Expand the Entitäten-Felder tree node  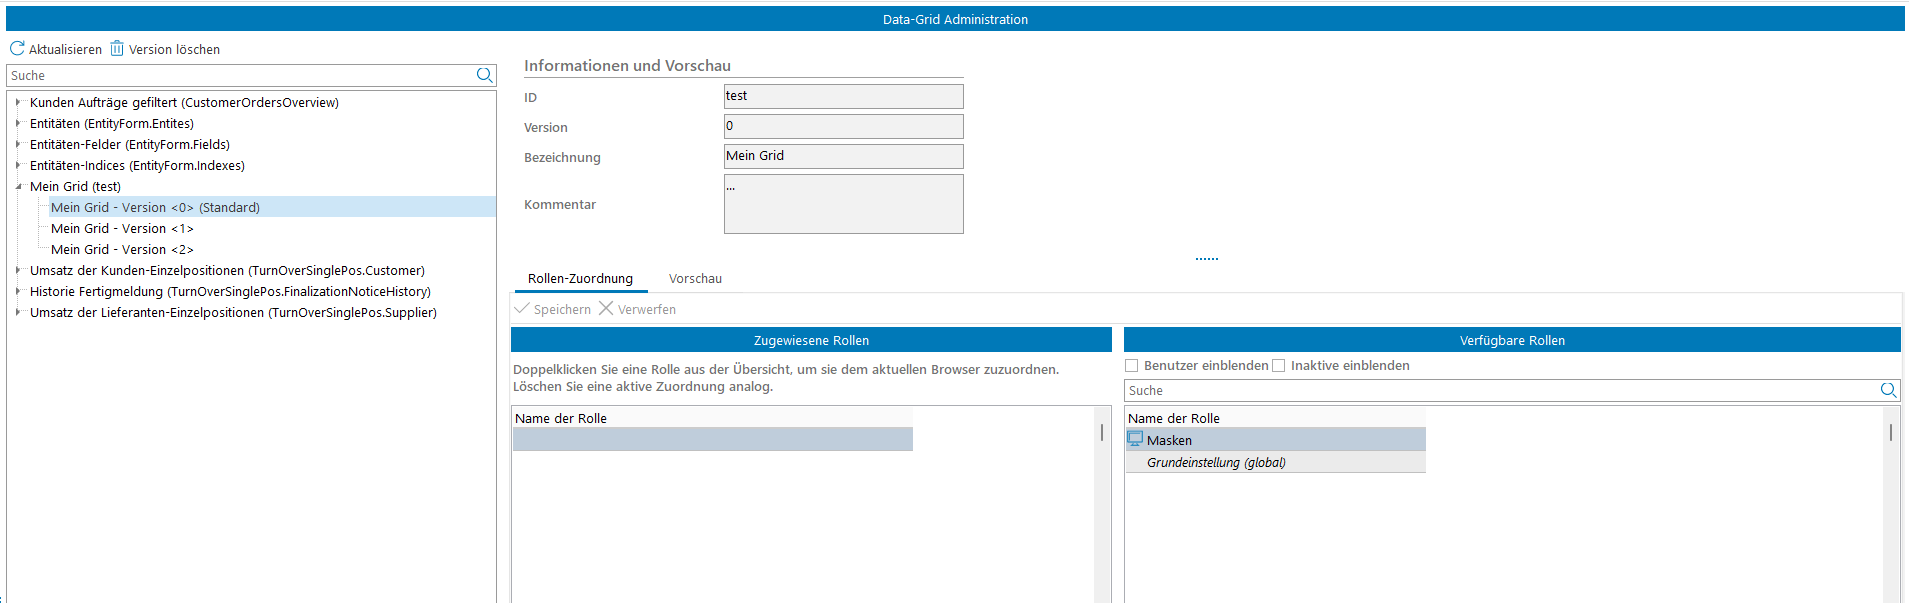[x=18, y=144]
